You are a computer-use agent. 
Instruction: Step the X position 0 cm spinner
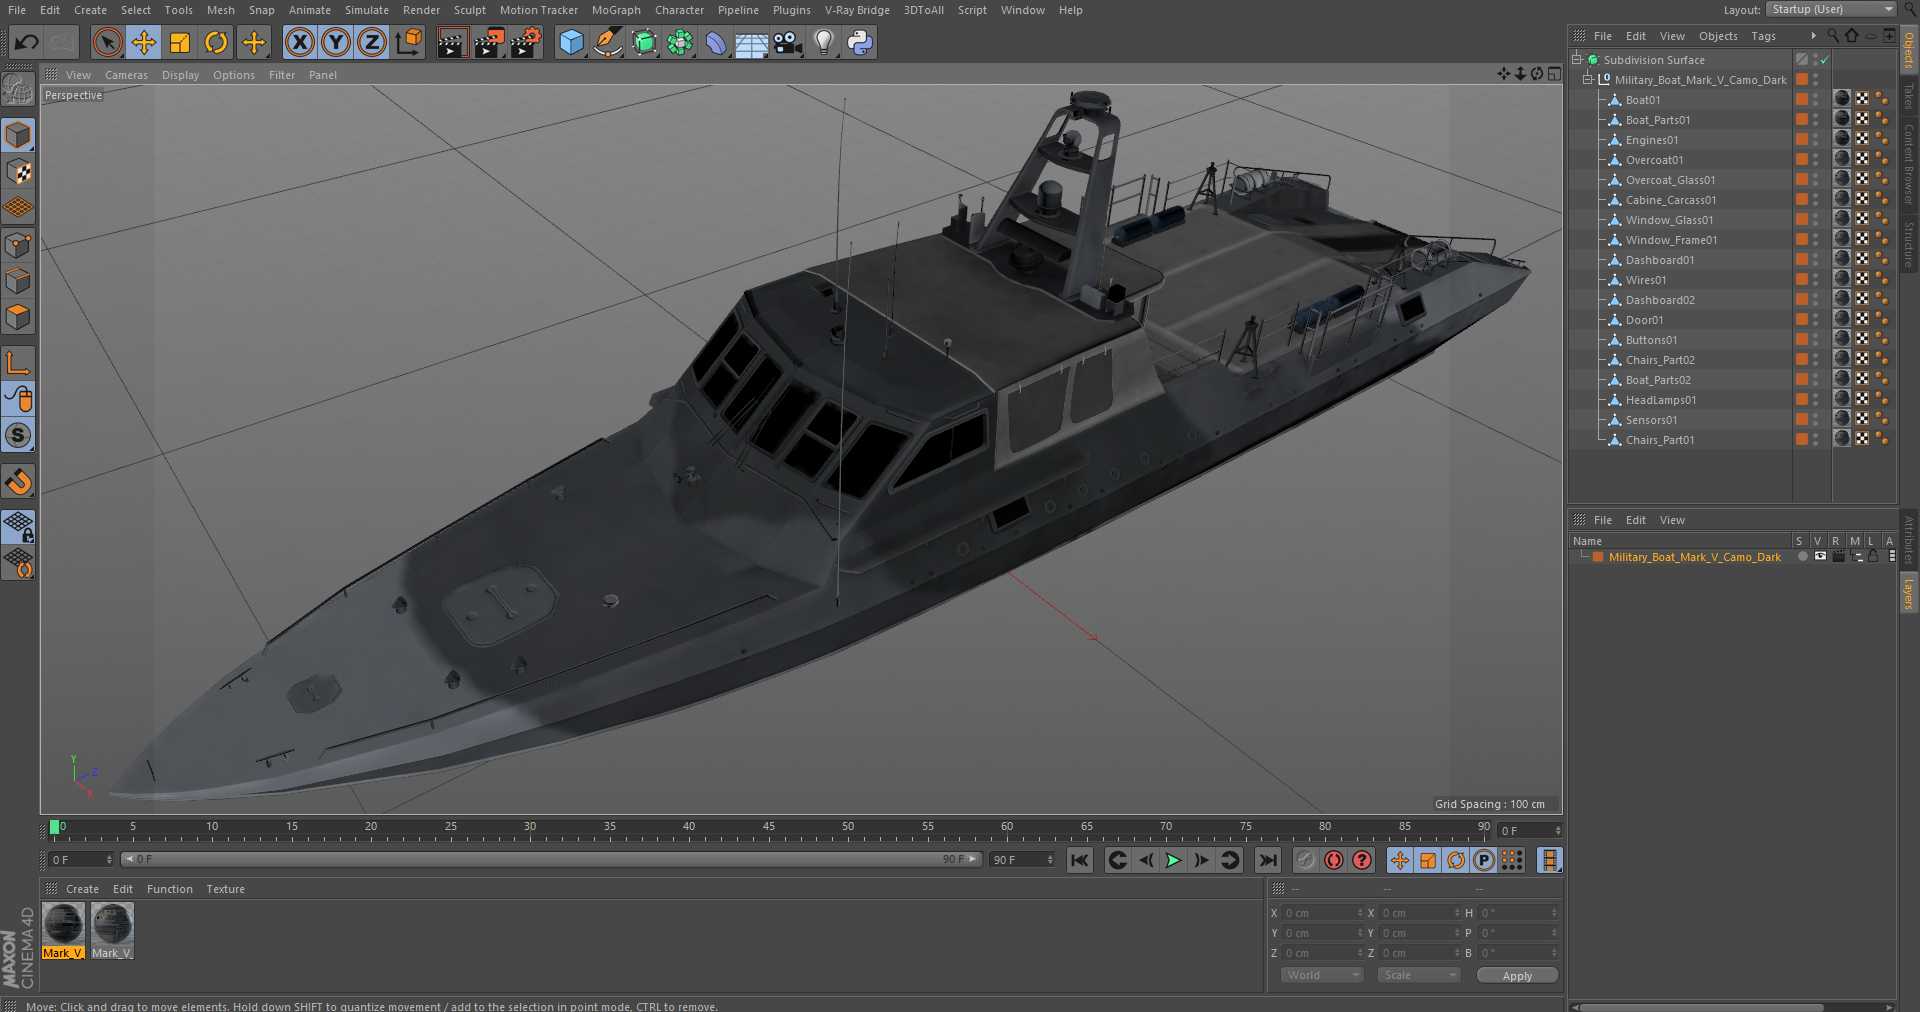click(1360, 913)
